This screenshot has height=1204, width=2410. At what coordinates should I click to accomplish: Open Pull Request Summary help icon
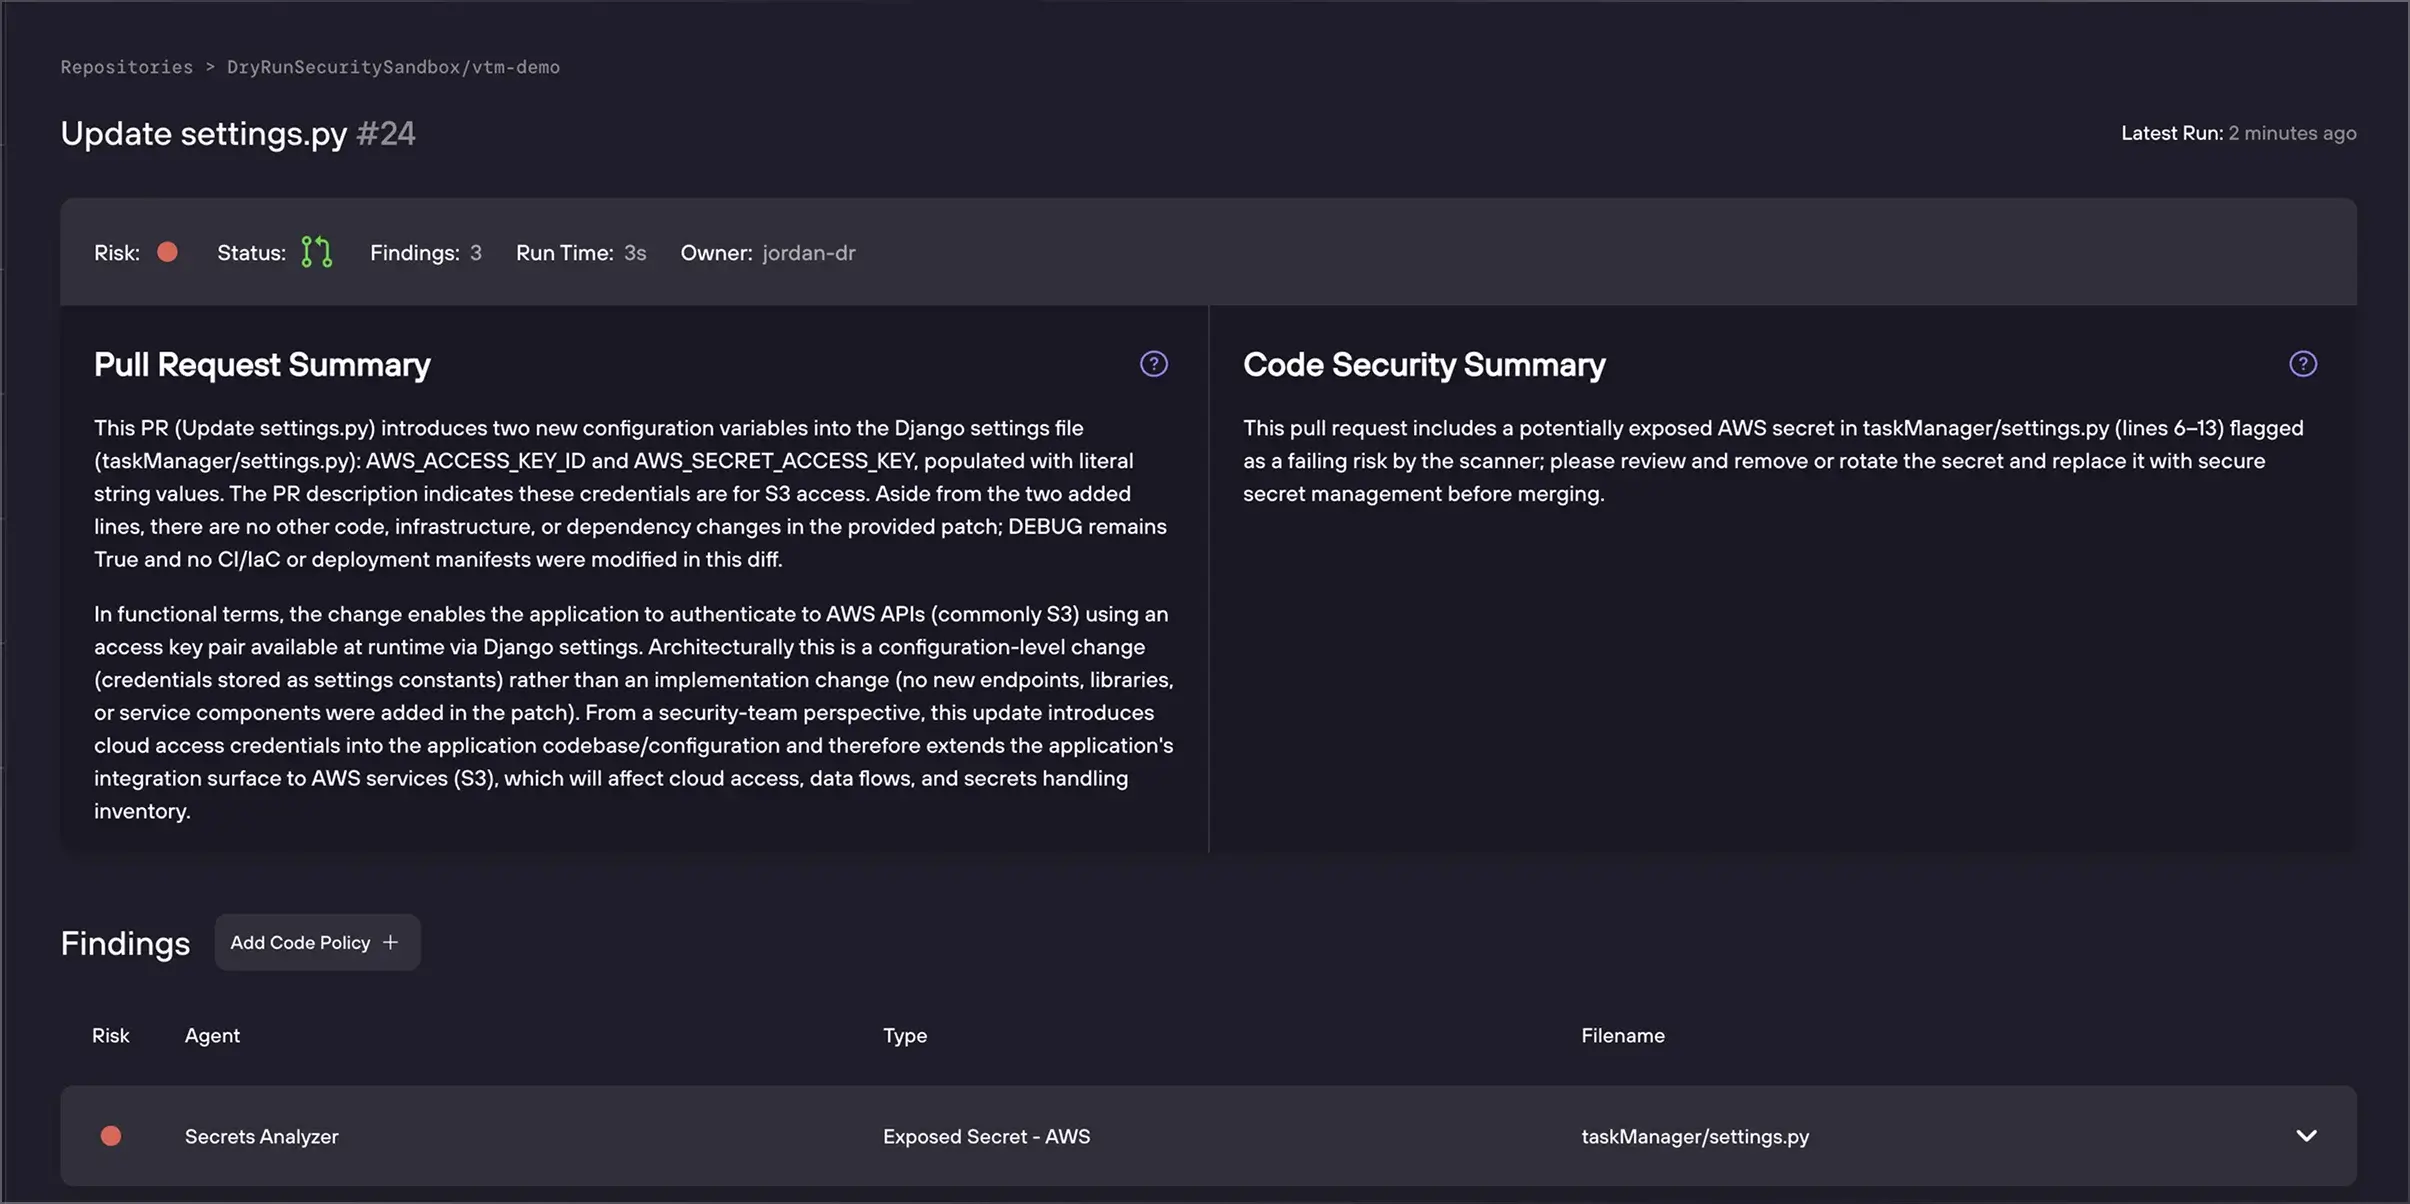1153,364
